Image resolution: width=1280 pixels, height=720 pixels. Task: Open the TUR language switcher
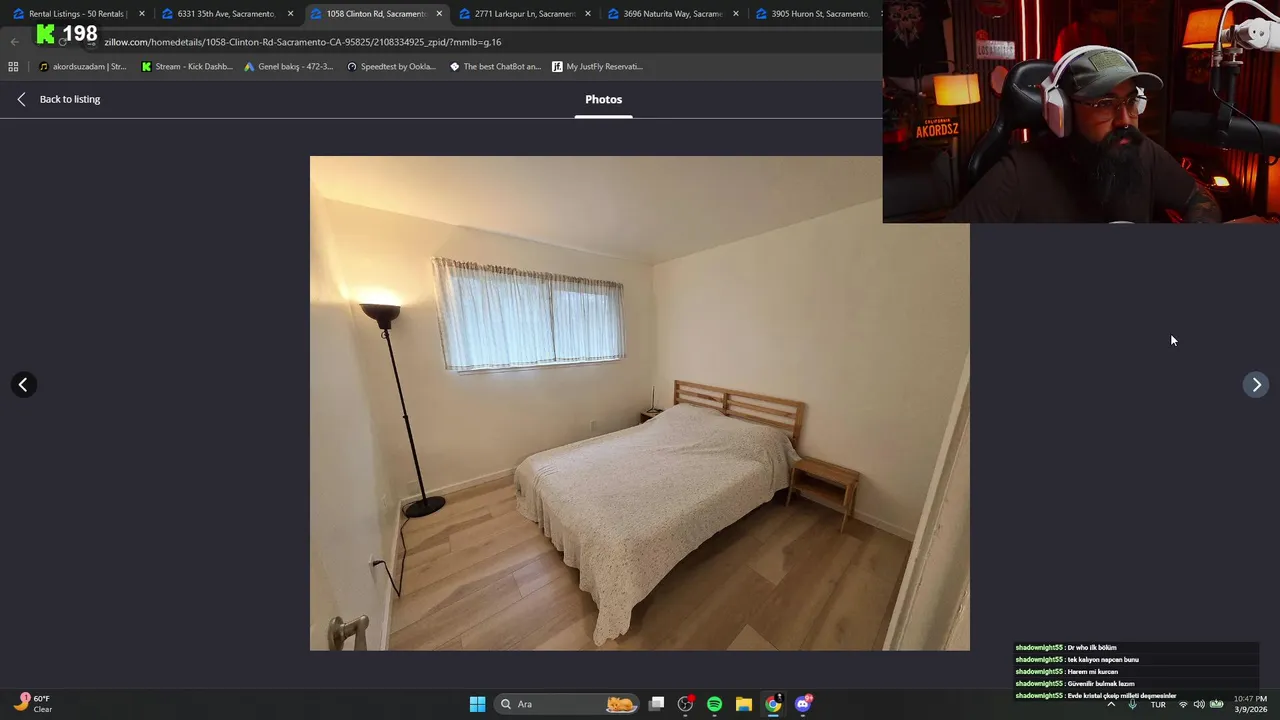coord(1158,704)
